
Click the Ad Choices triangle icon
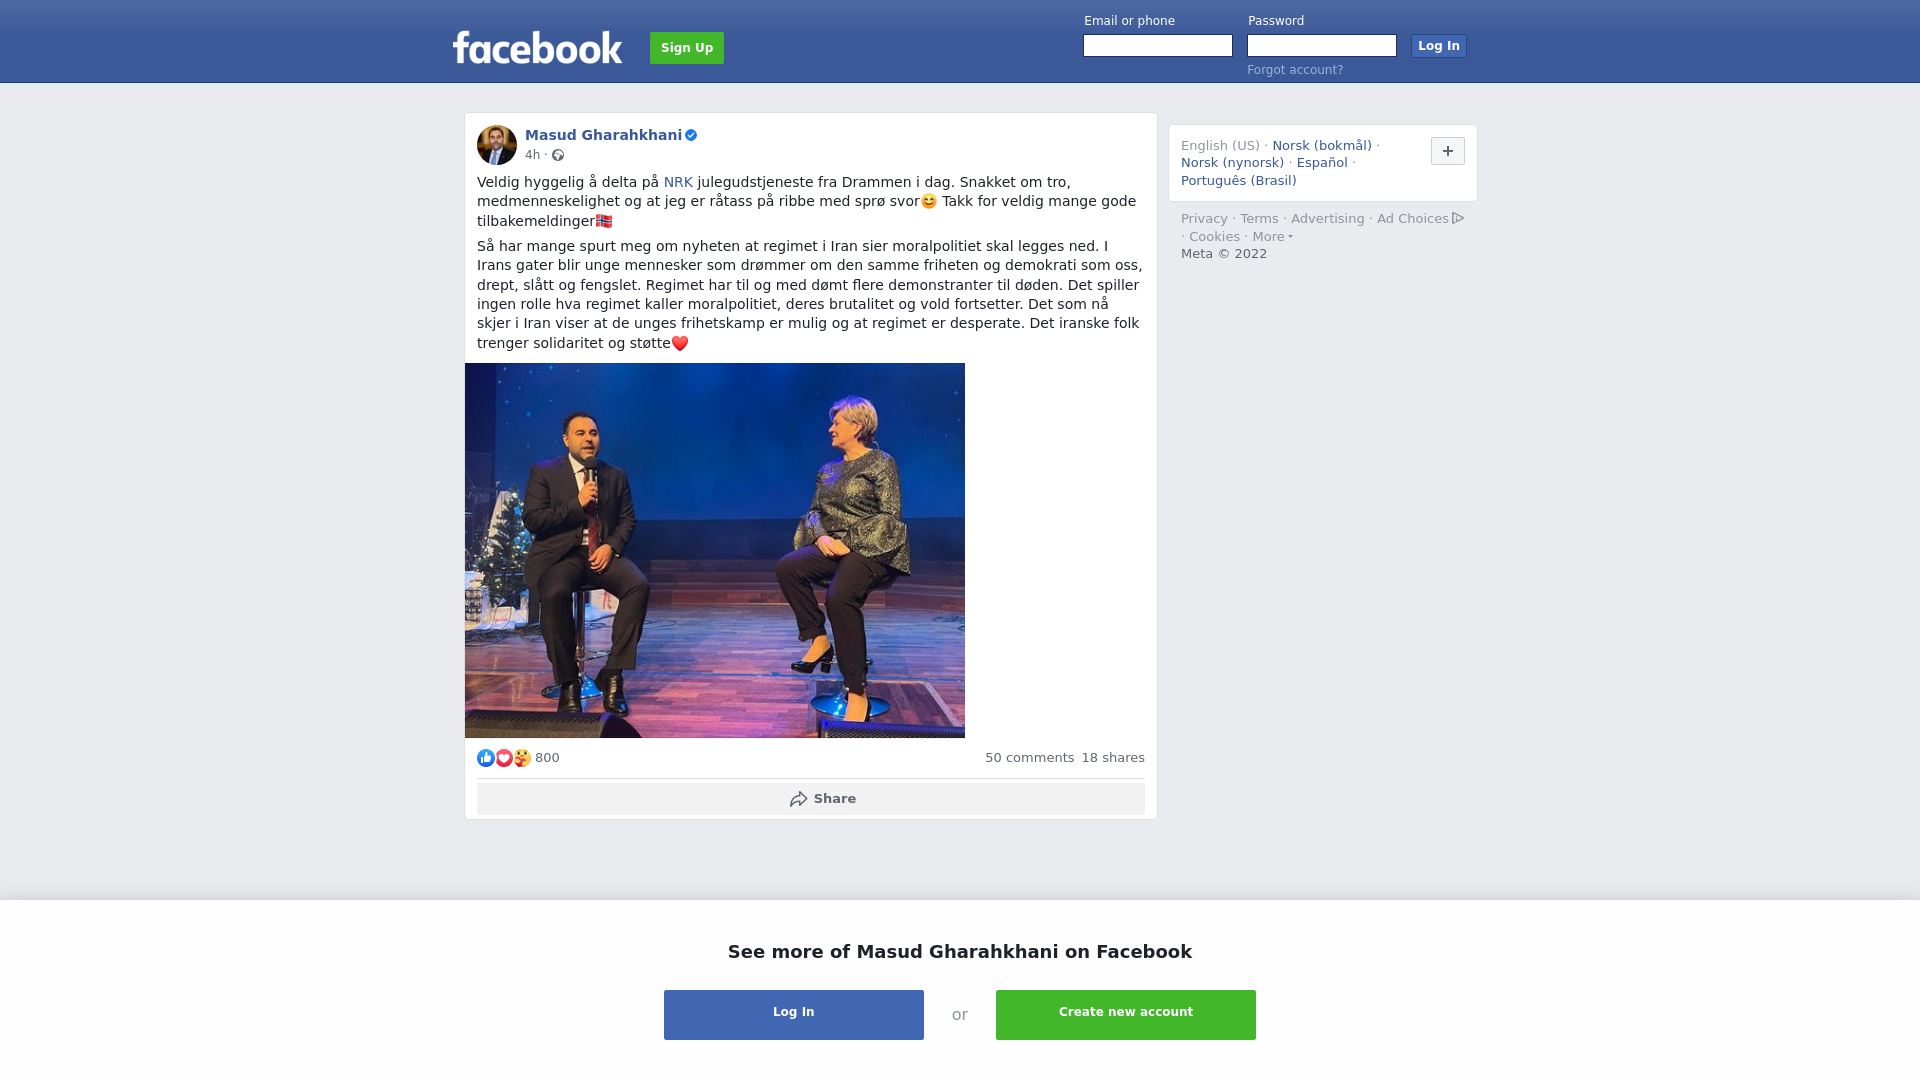(x=1458, y=218)
